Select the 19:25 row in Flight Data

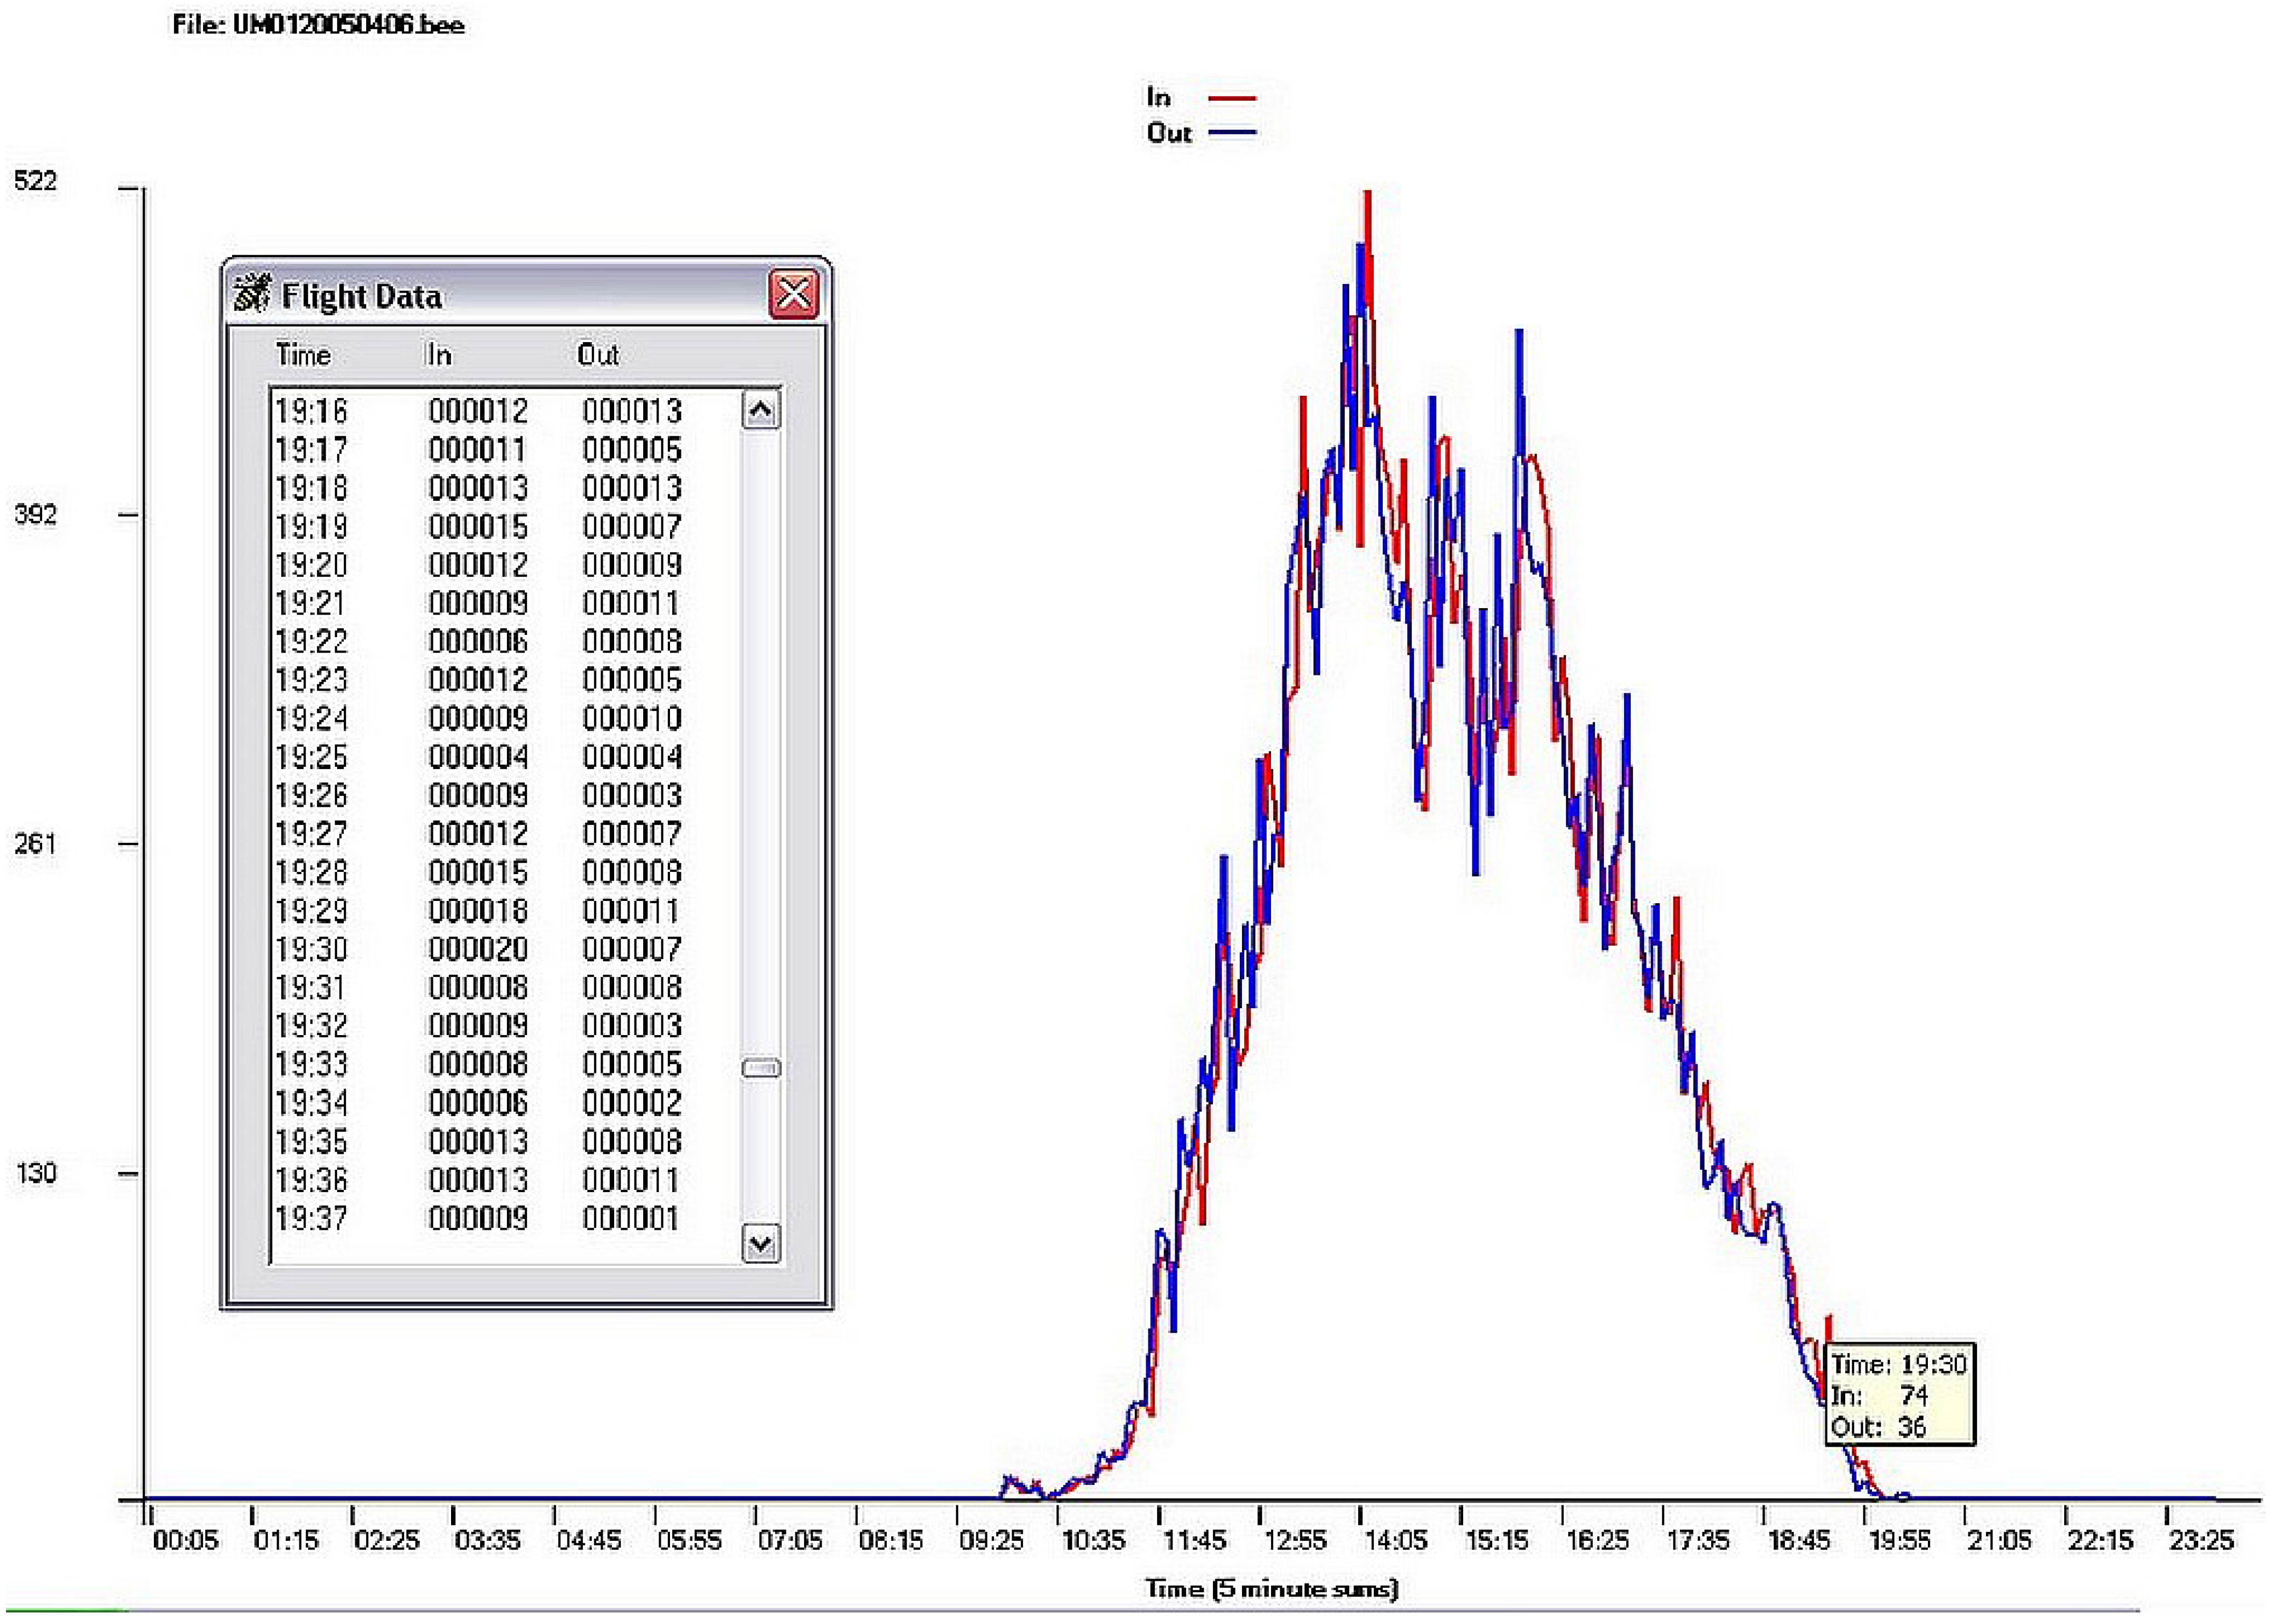point(478,757)
